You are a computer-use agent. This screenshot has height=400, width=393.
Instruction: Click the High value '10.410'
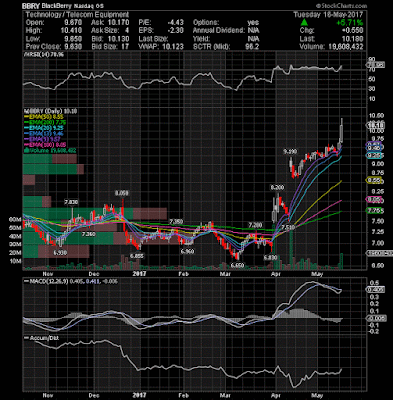pos(71,31)
